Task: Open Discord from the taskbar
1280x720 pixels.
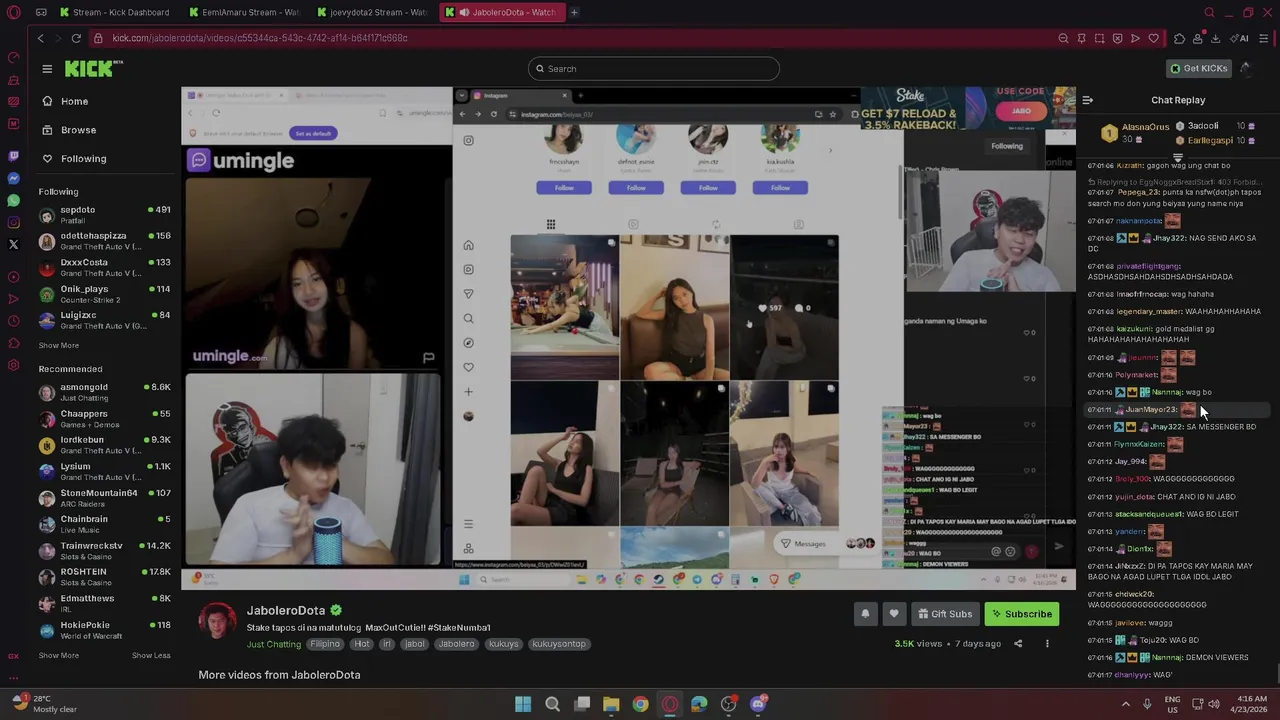Action: 758,704
